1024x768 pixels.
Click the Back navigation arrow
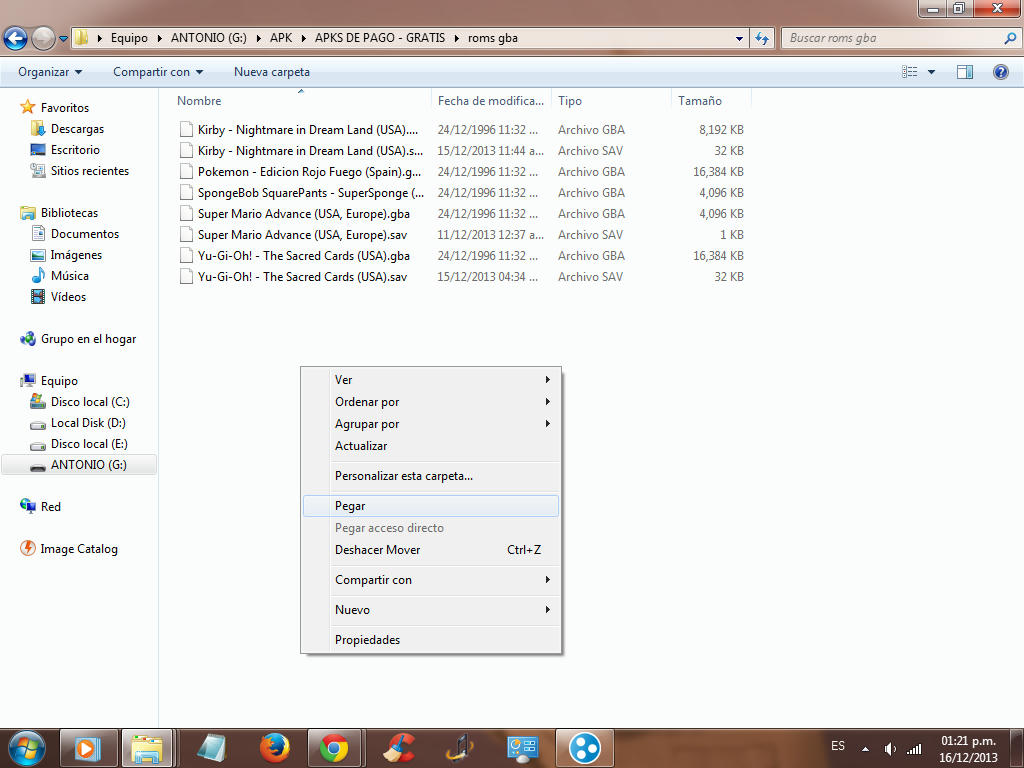pos(15,39)
